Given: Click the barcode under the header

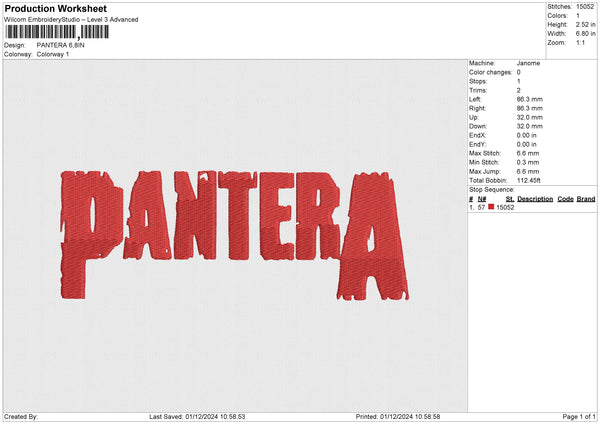Looking at the screenshot, I should (x=57, y=32).
